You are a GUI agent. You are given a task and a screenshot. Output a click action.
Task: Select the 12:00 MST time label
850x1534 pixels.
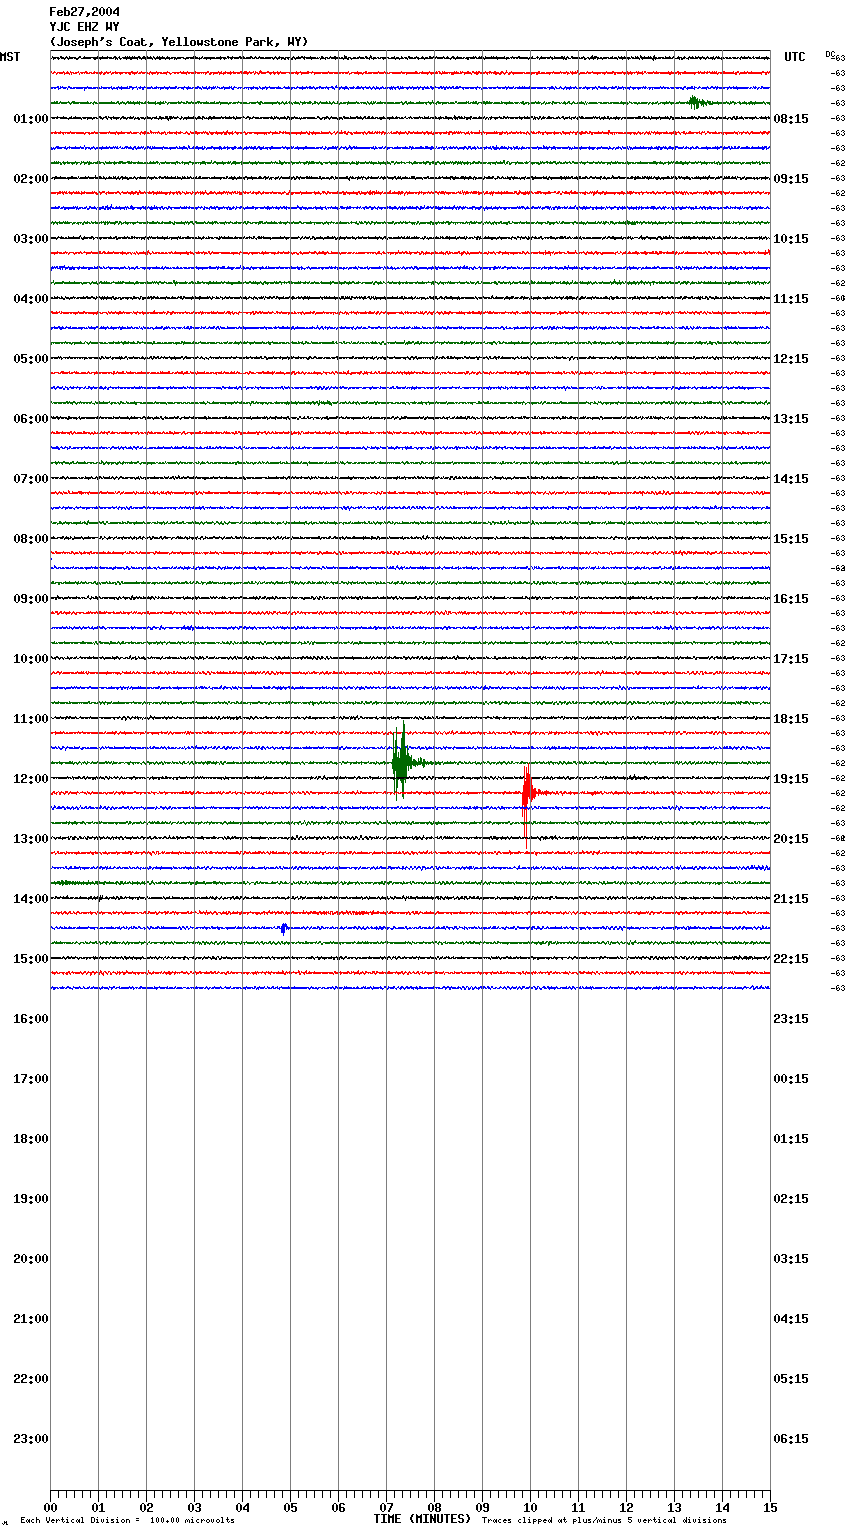point(31,779)
